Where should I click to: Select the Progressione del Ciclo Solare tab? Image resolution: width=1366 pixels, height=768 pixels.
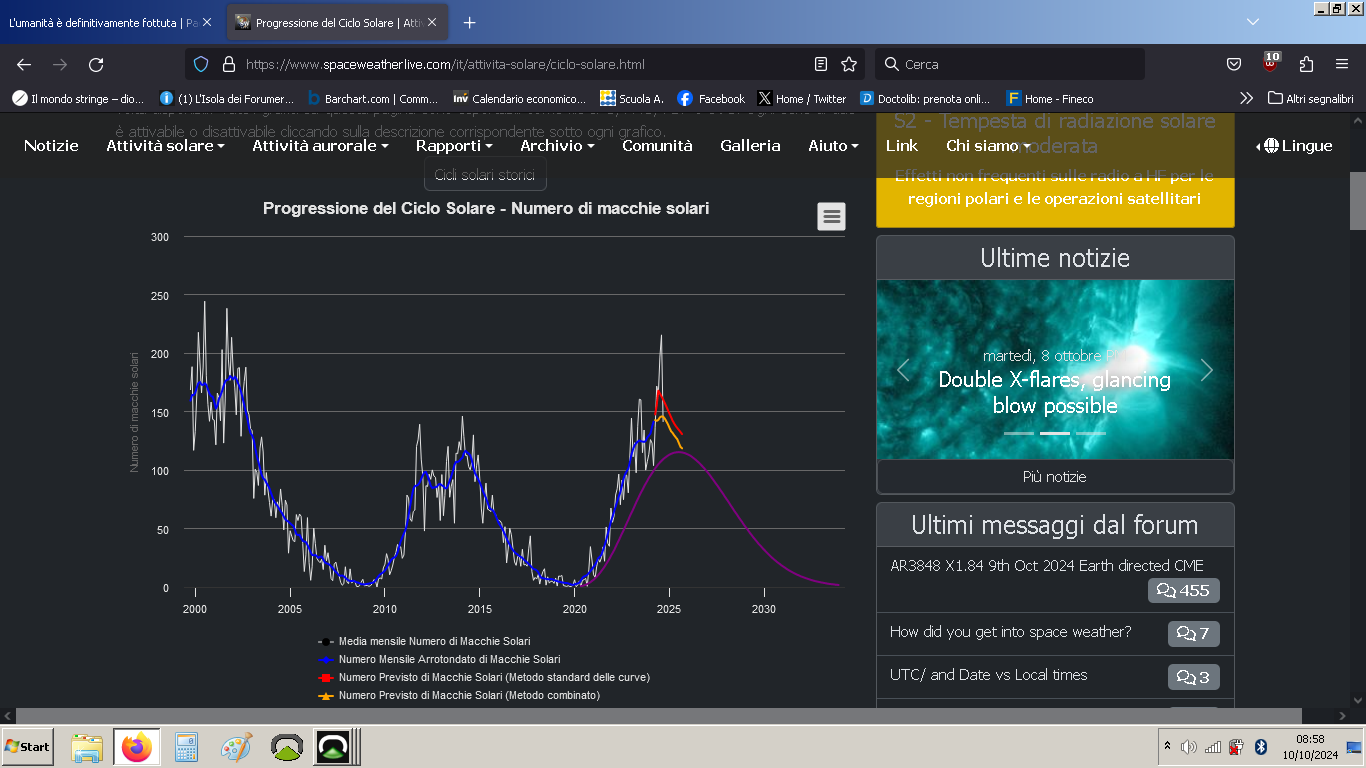(327, 22)
